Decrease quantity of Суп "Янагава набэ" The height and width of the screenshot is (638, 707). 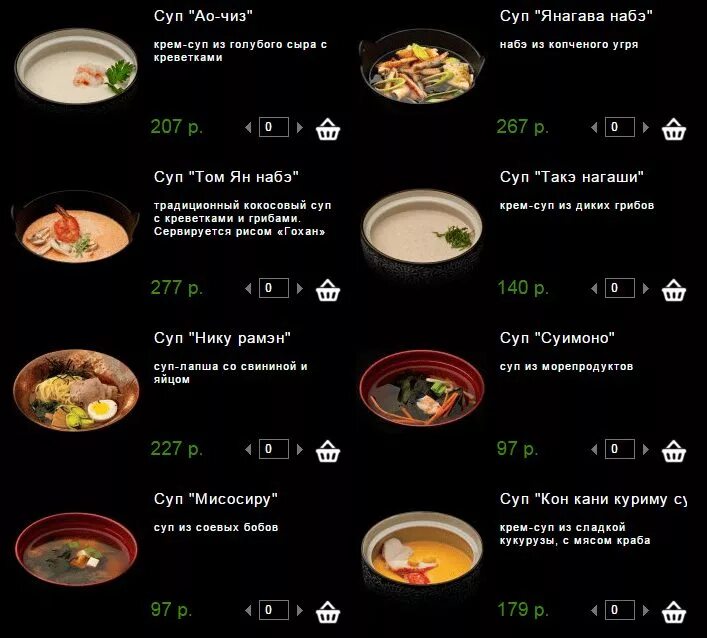pyautogui.click(x=594, y=128)
